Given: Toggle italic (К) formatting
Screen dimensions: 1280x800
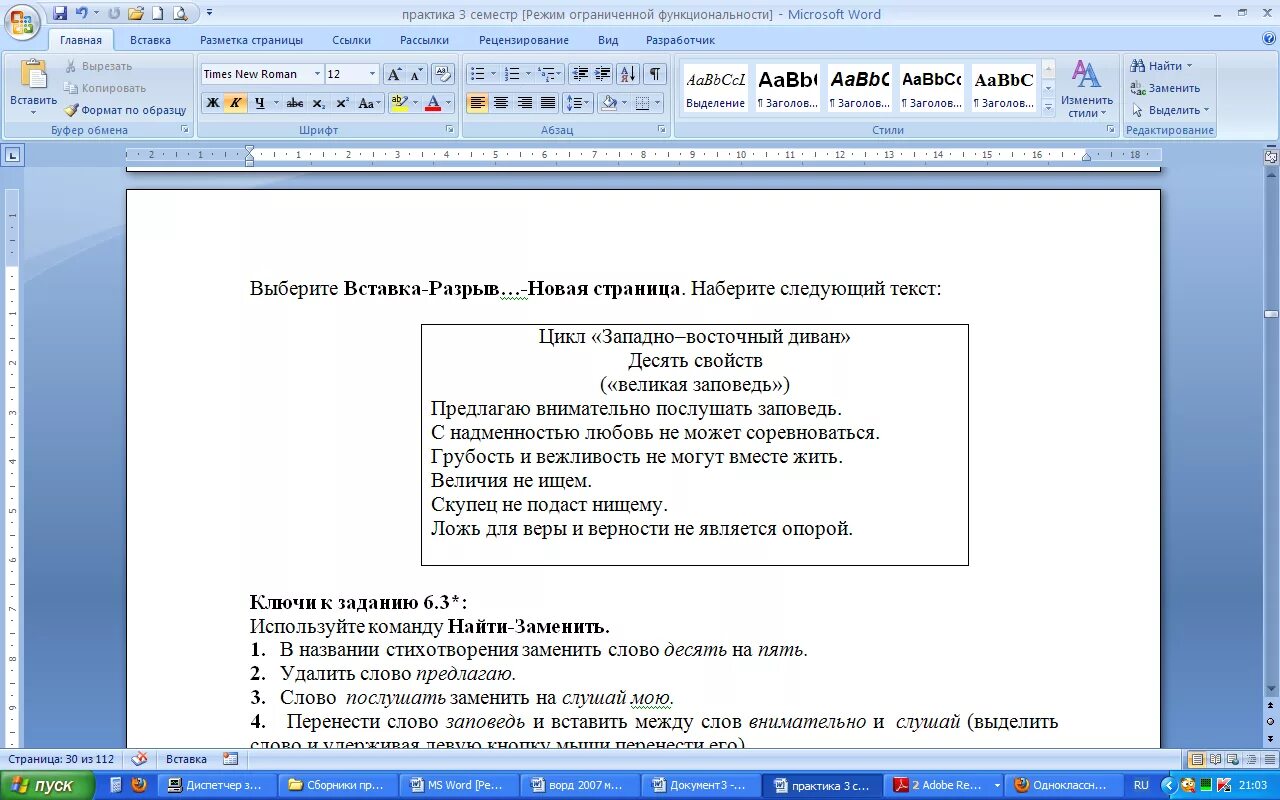Looking at the screenshot, I should point(236,103).
